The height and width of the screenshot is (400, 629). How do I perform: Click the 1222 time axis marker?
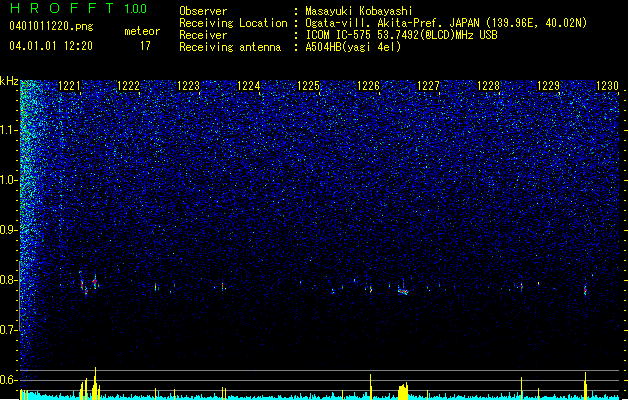click(x=128, y=86)
